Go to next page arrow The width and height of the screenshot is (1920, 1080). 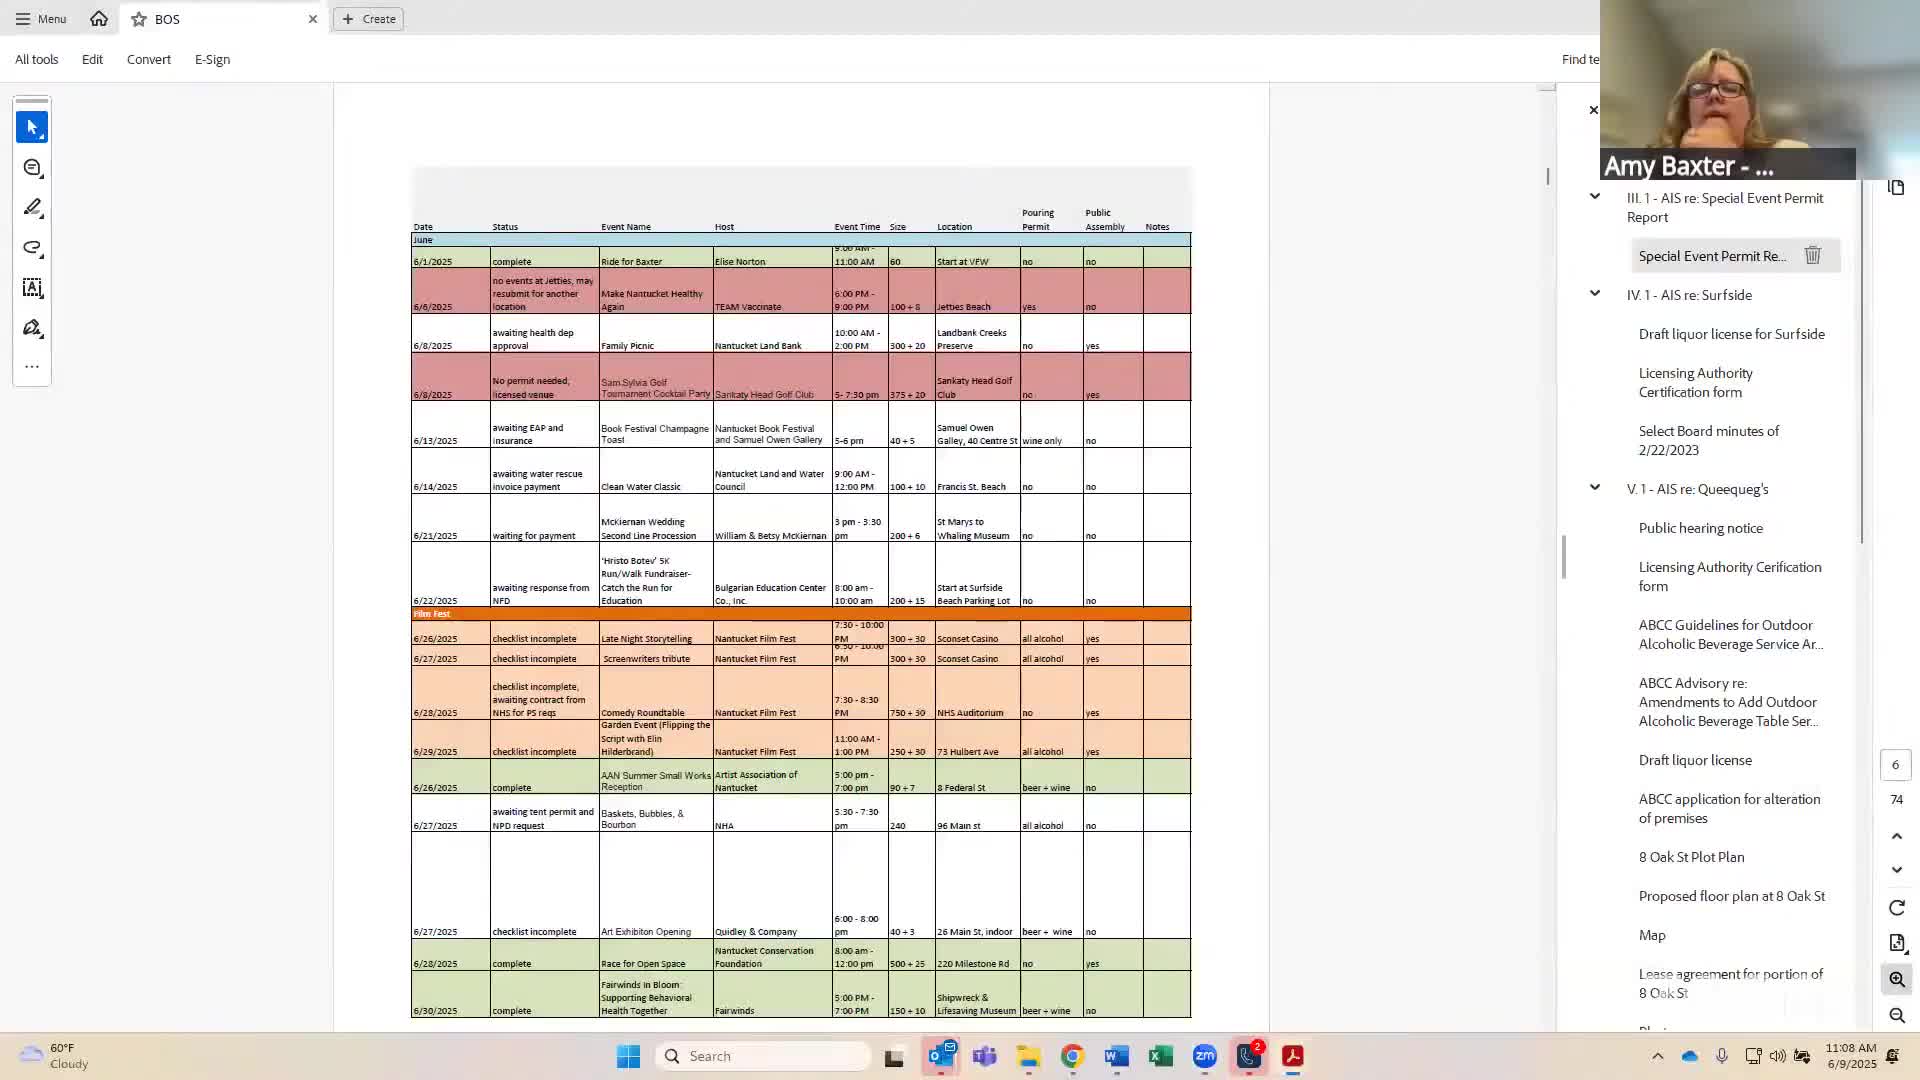pyautogui.click(x=1897, y=870)
